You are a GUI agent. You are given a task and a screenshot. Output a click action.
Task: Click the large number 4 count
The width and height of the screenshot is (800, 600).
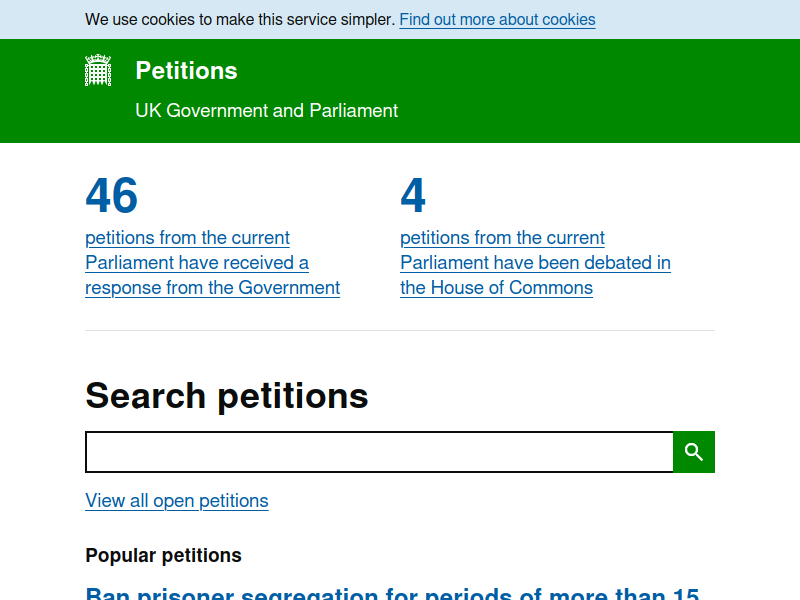[x=413, y=195]
